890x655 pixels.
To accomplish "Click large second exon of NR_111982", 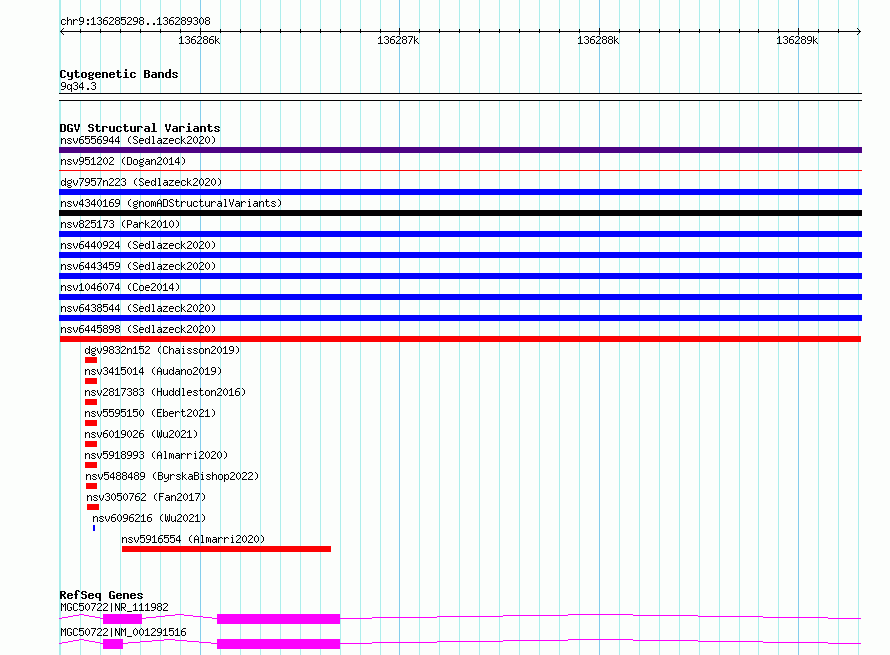I will pyautogui.click(x=279, y=619).
